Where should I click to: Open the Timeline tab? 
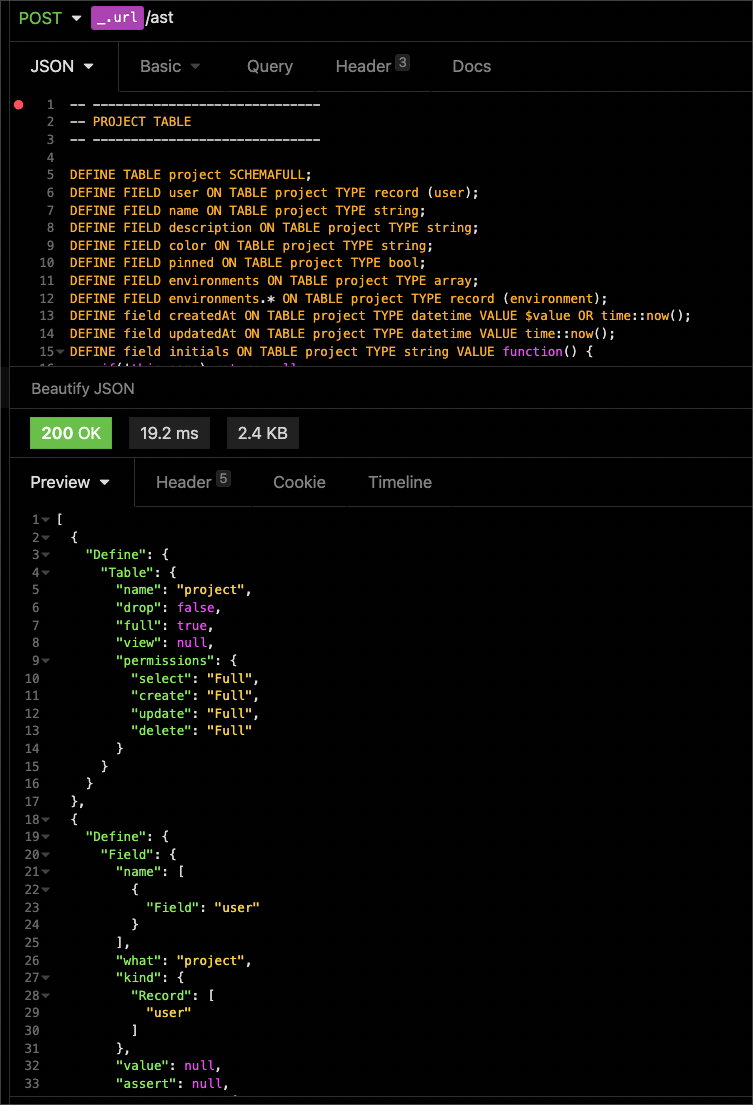coord(400,482)
